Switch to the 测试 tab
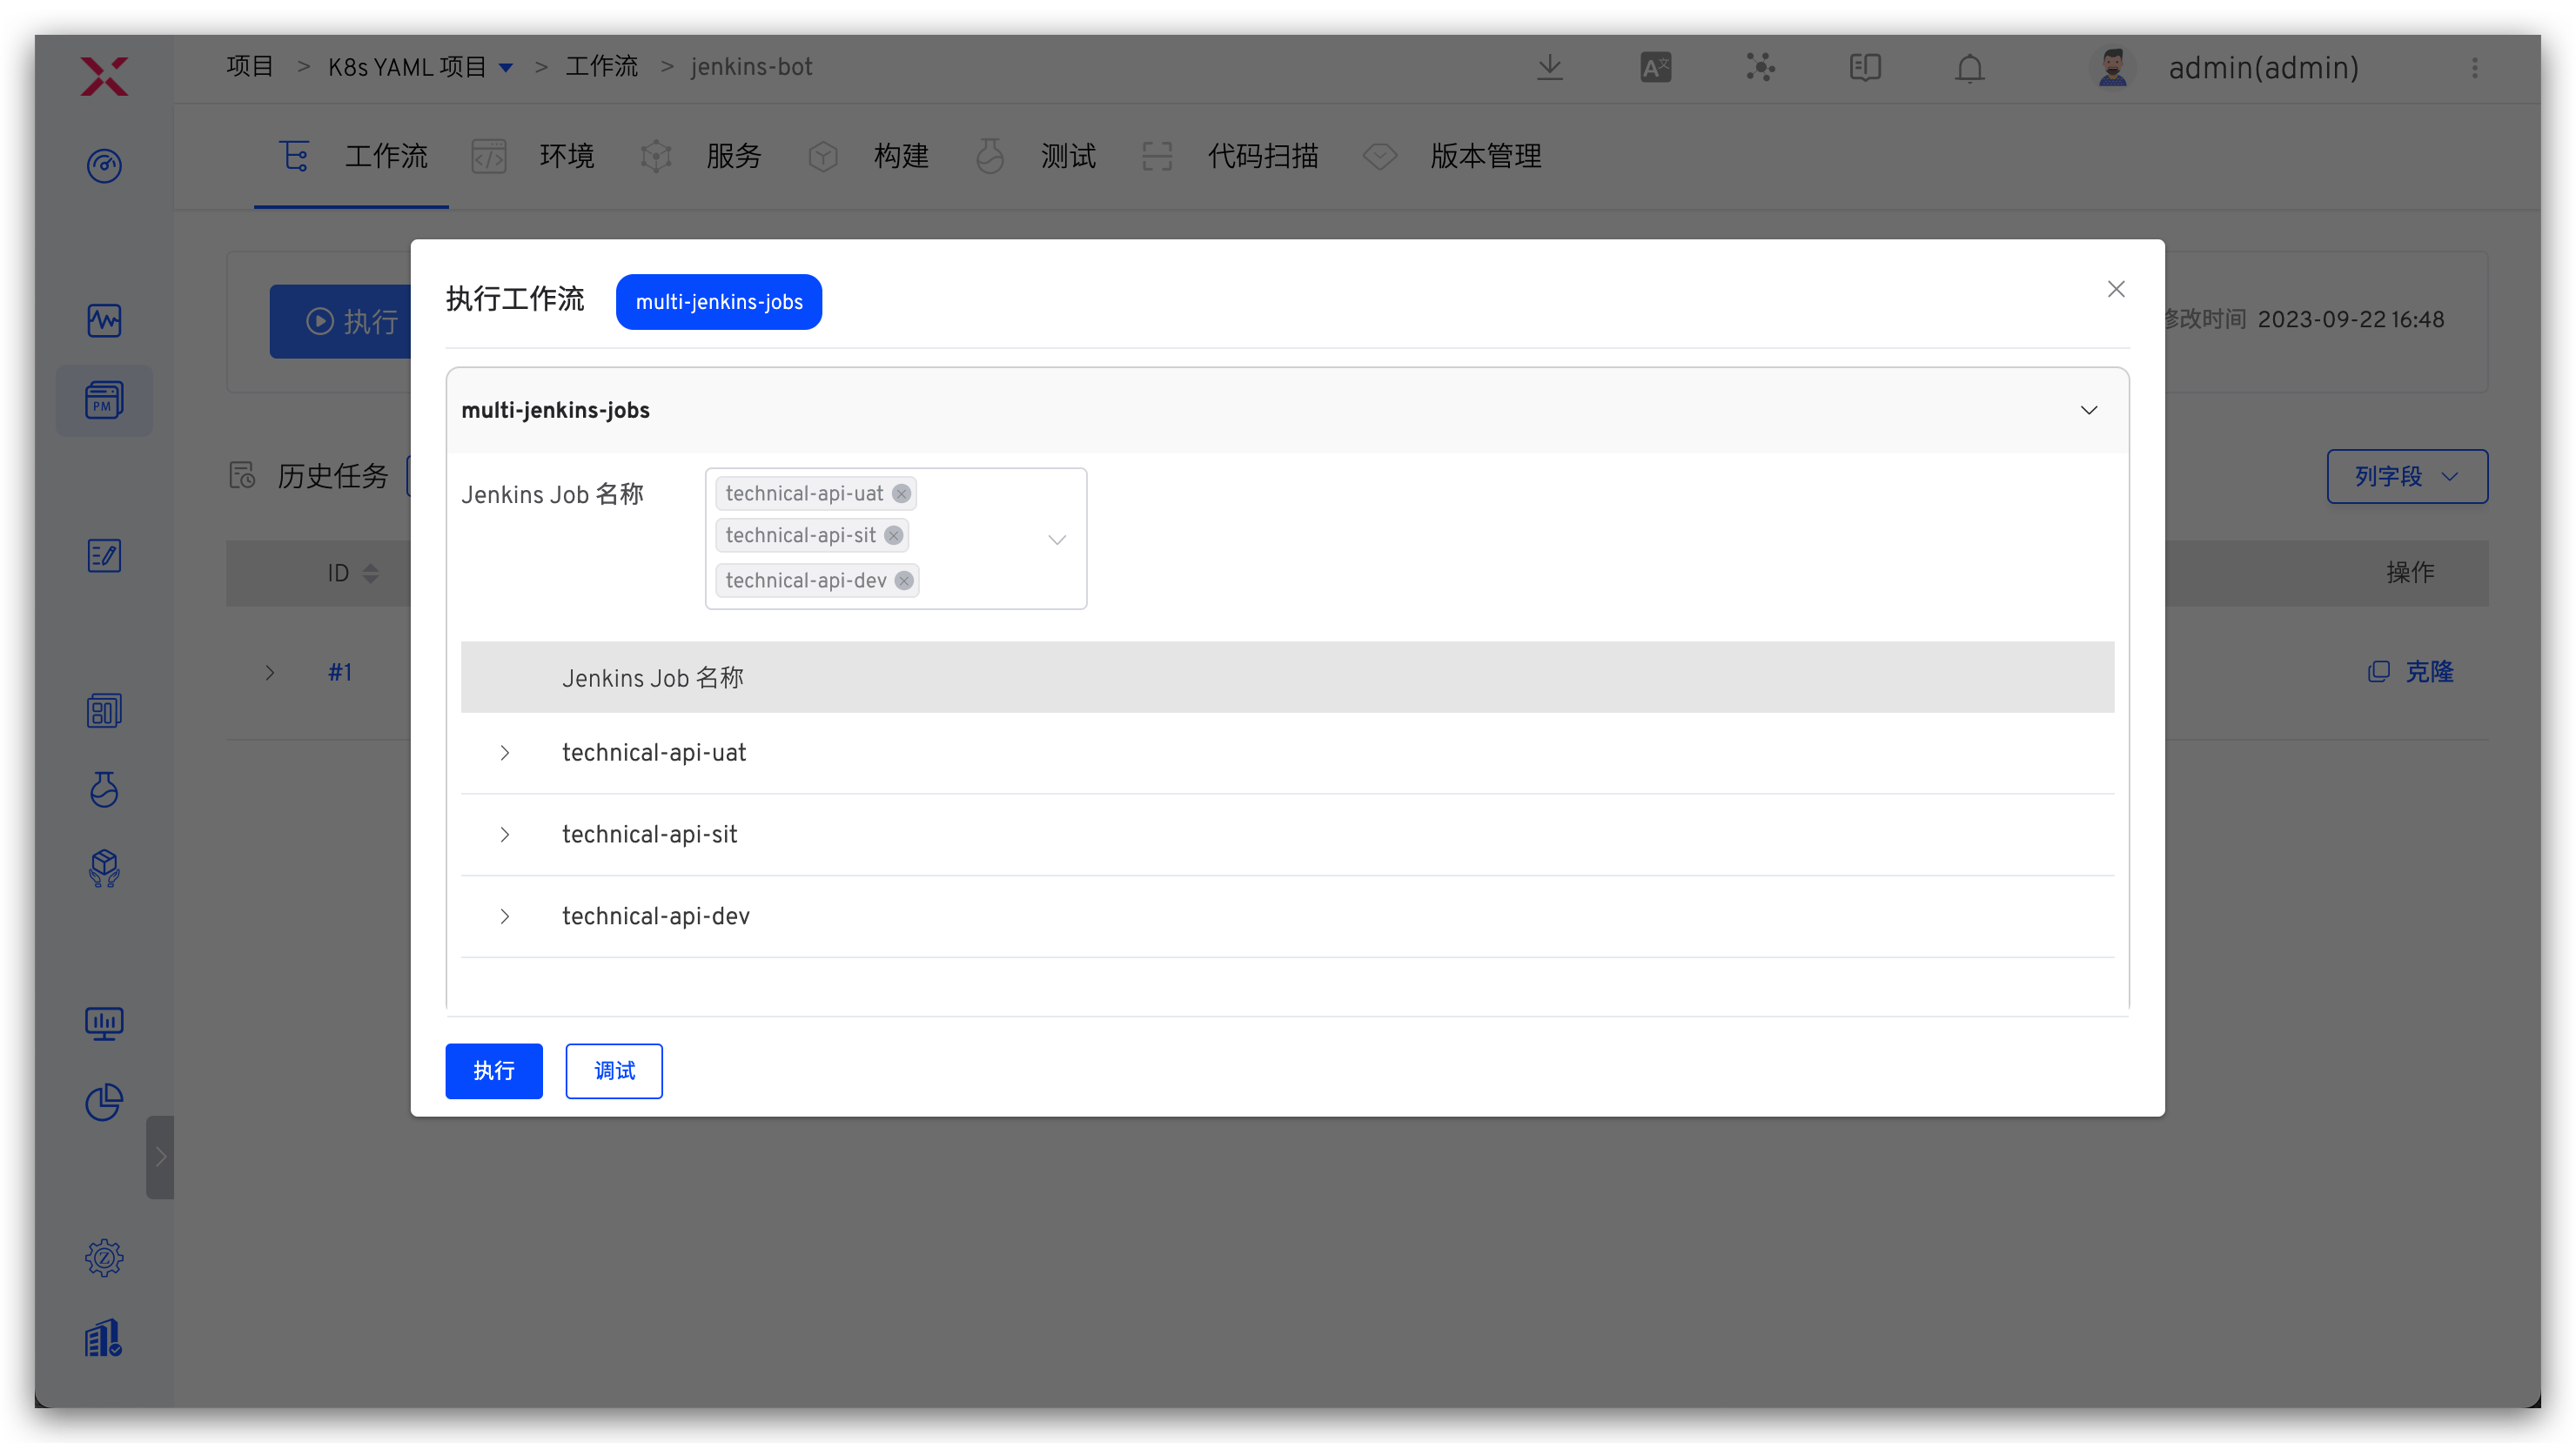 click(1035, 156)
